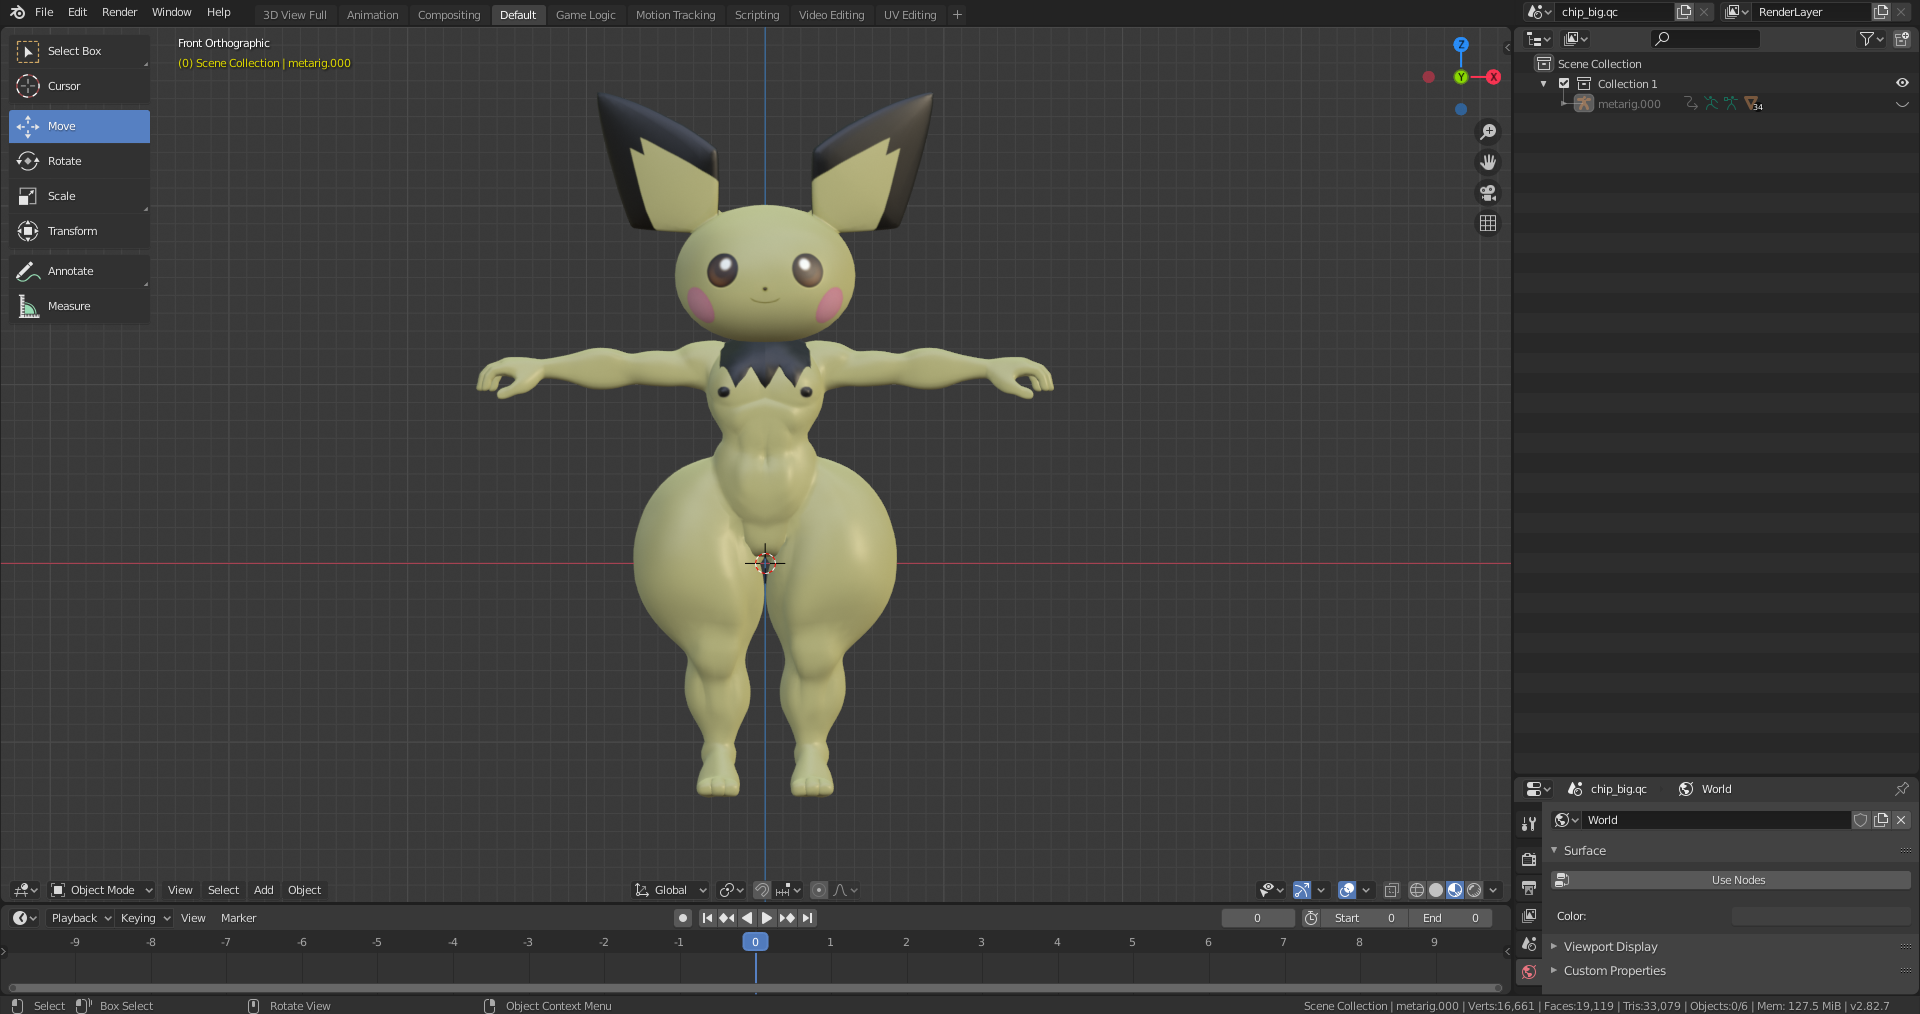The height and width of the screenshot is (1014, 1920).
Task: Click the world Color swatch
Action: 1821,916
